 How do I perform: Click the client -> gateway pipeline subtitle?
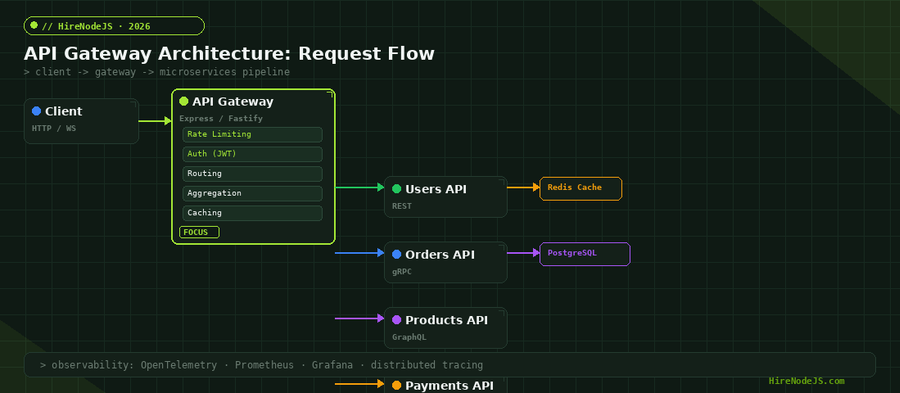tap(157, 72)
